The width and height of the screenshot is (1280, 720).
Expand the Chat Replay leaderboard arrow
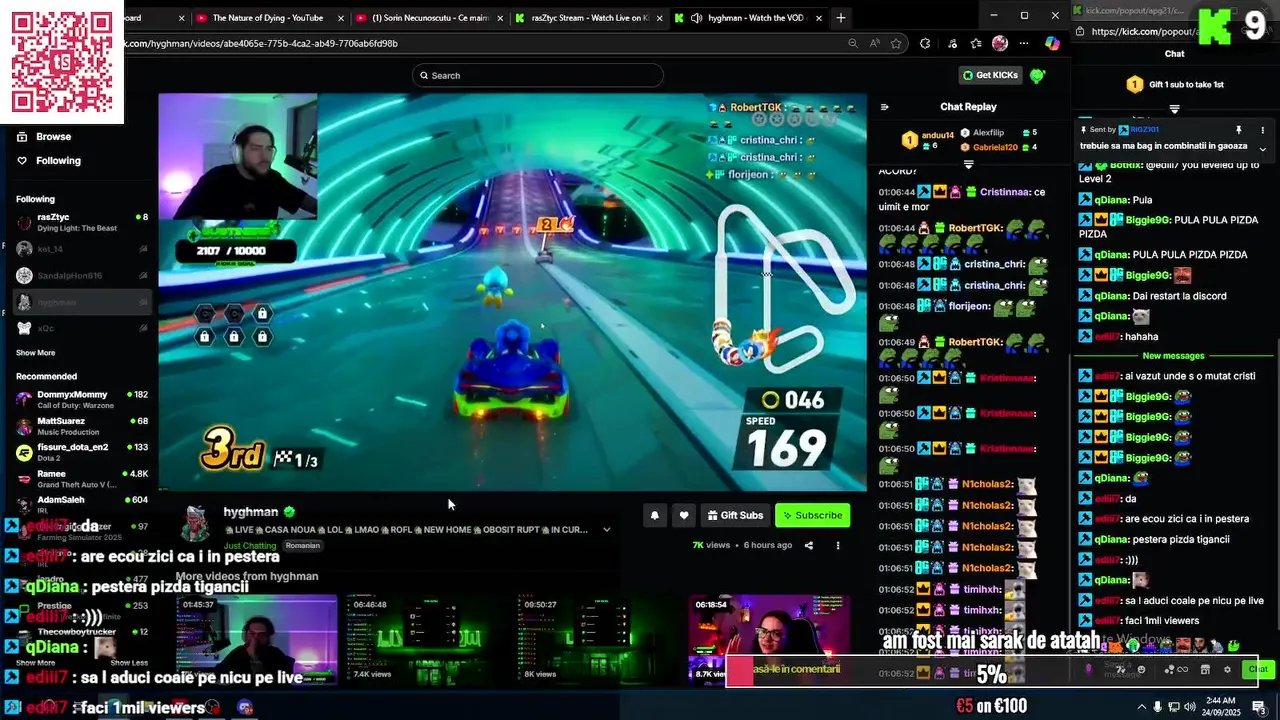(968, 164)
